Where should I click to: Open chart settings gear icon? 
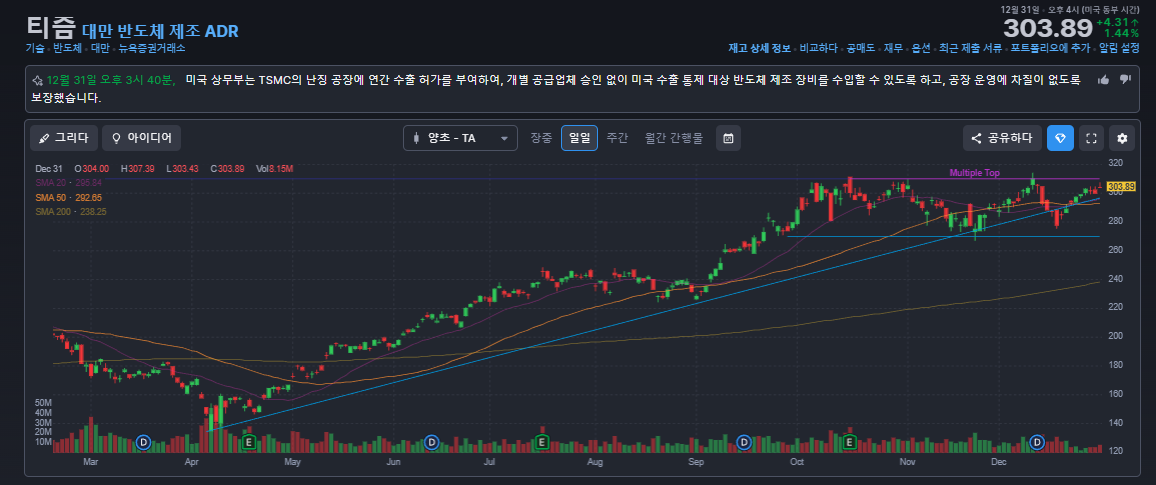[1122, 138]
